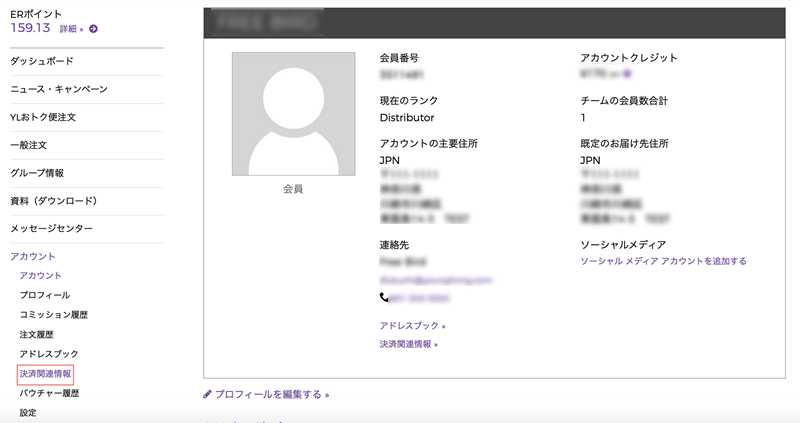The image size is (800, 423).
Task: Select YLおトク便注文 in the sidebar
Action: pos(43,117)
